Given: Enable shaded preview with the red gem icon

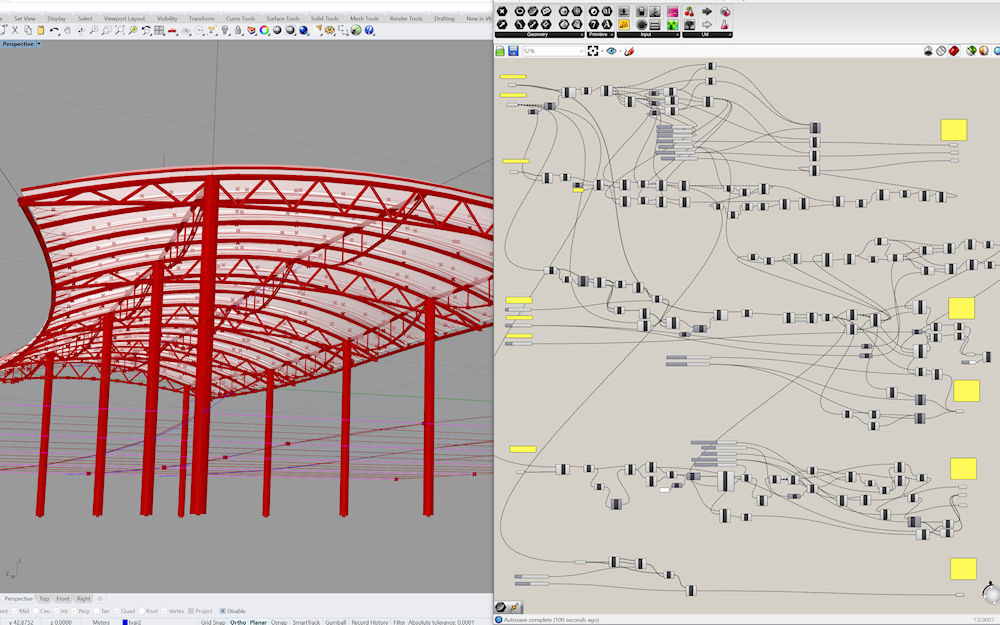Looking at the screenshot, I should (x=953, y=50).
